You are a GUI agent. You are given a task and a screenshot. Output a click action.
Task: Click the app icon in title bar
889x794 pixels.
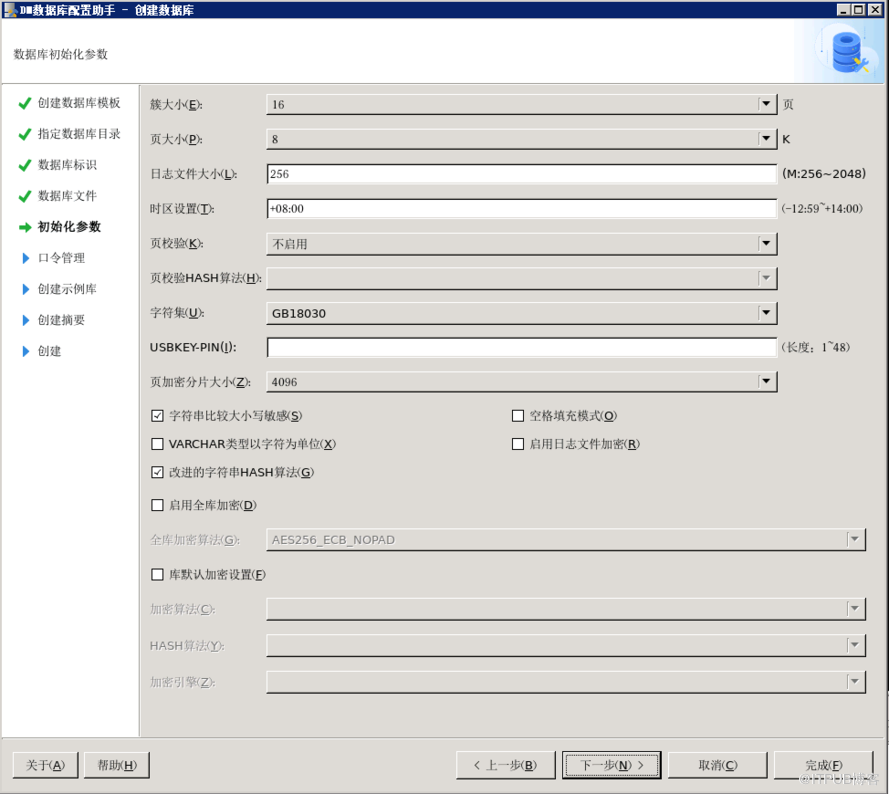tap(10, 10)
